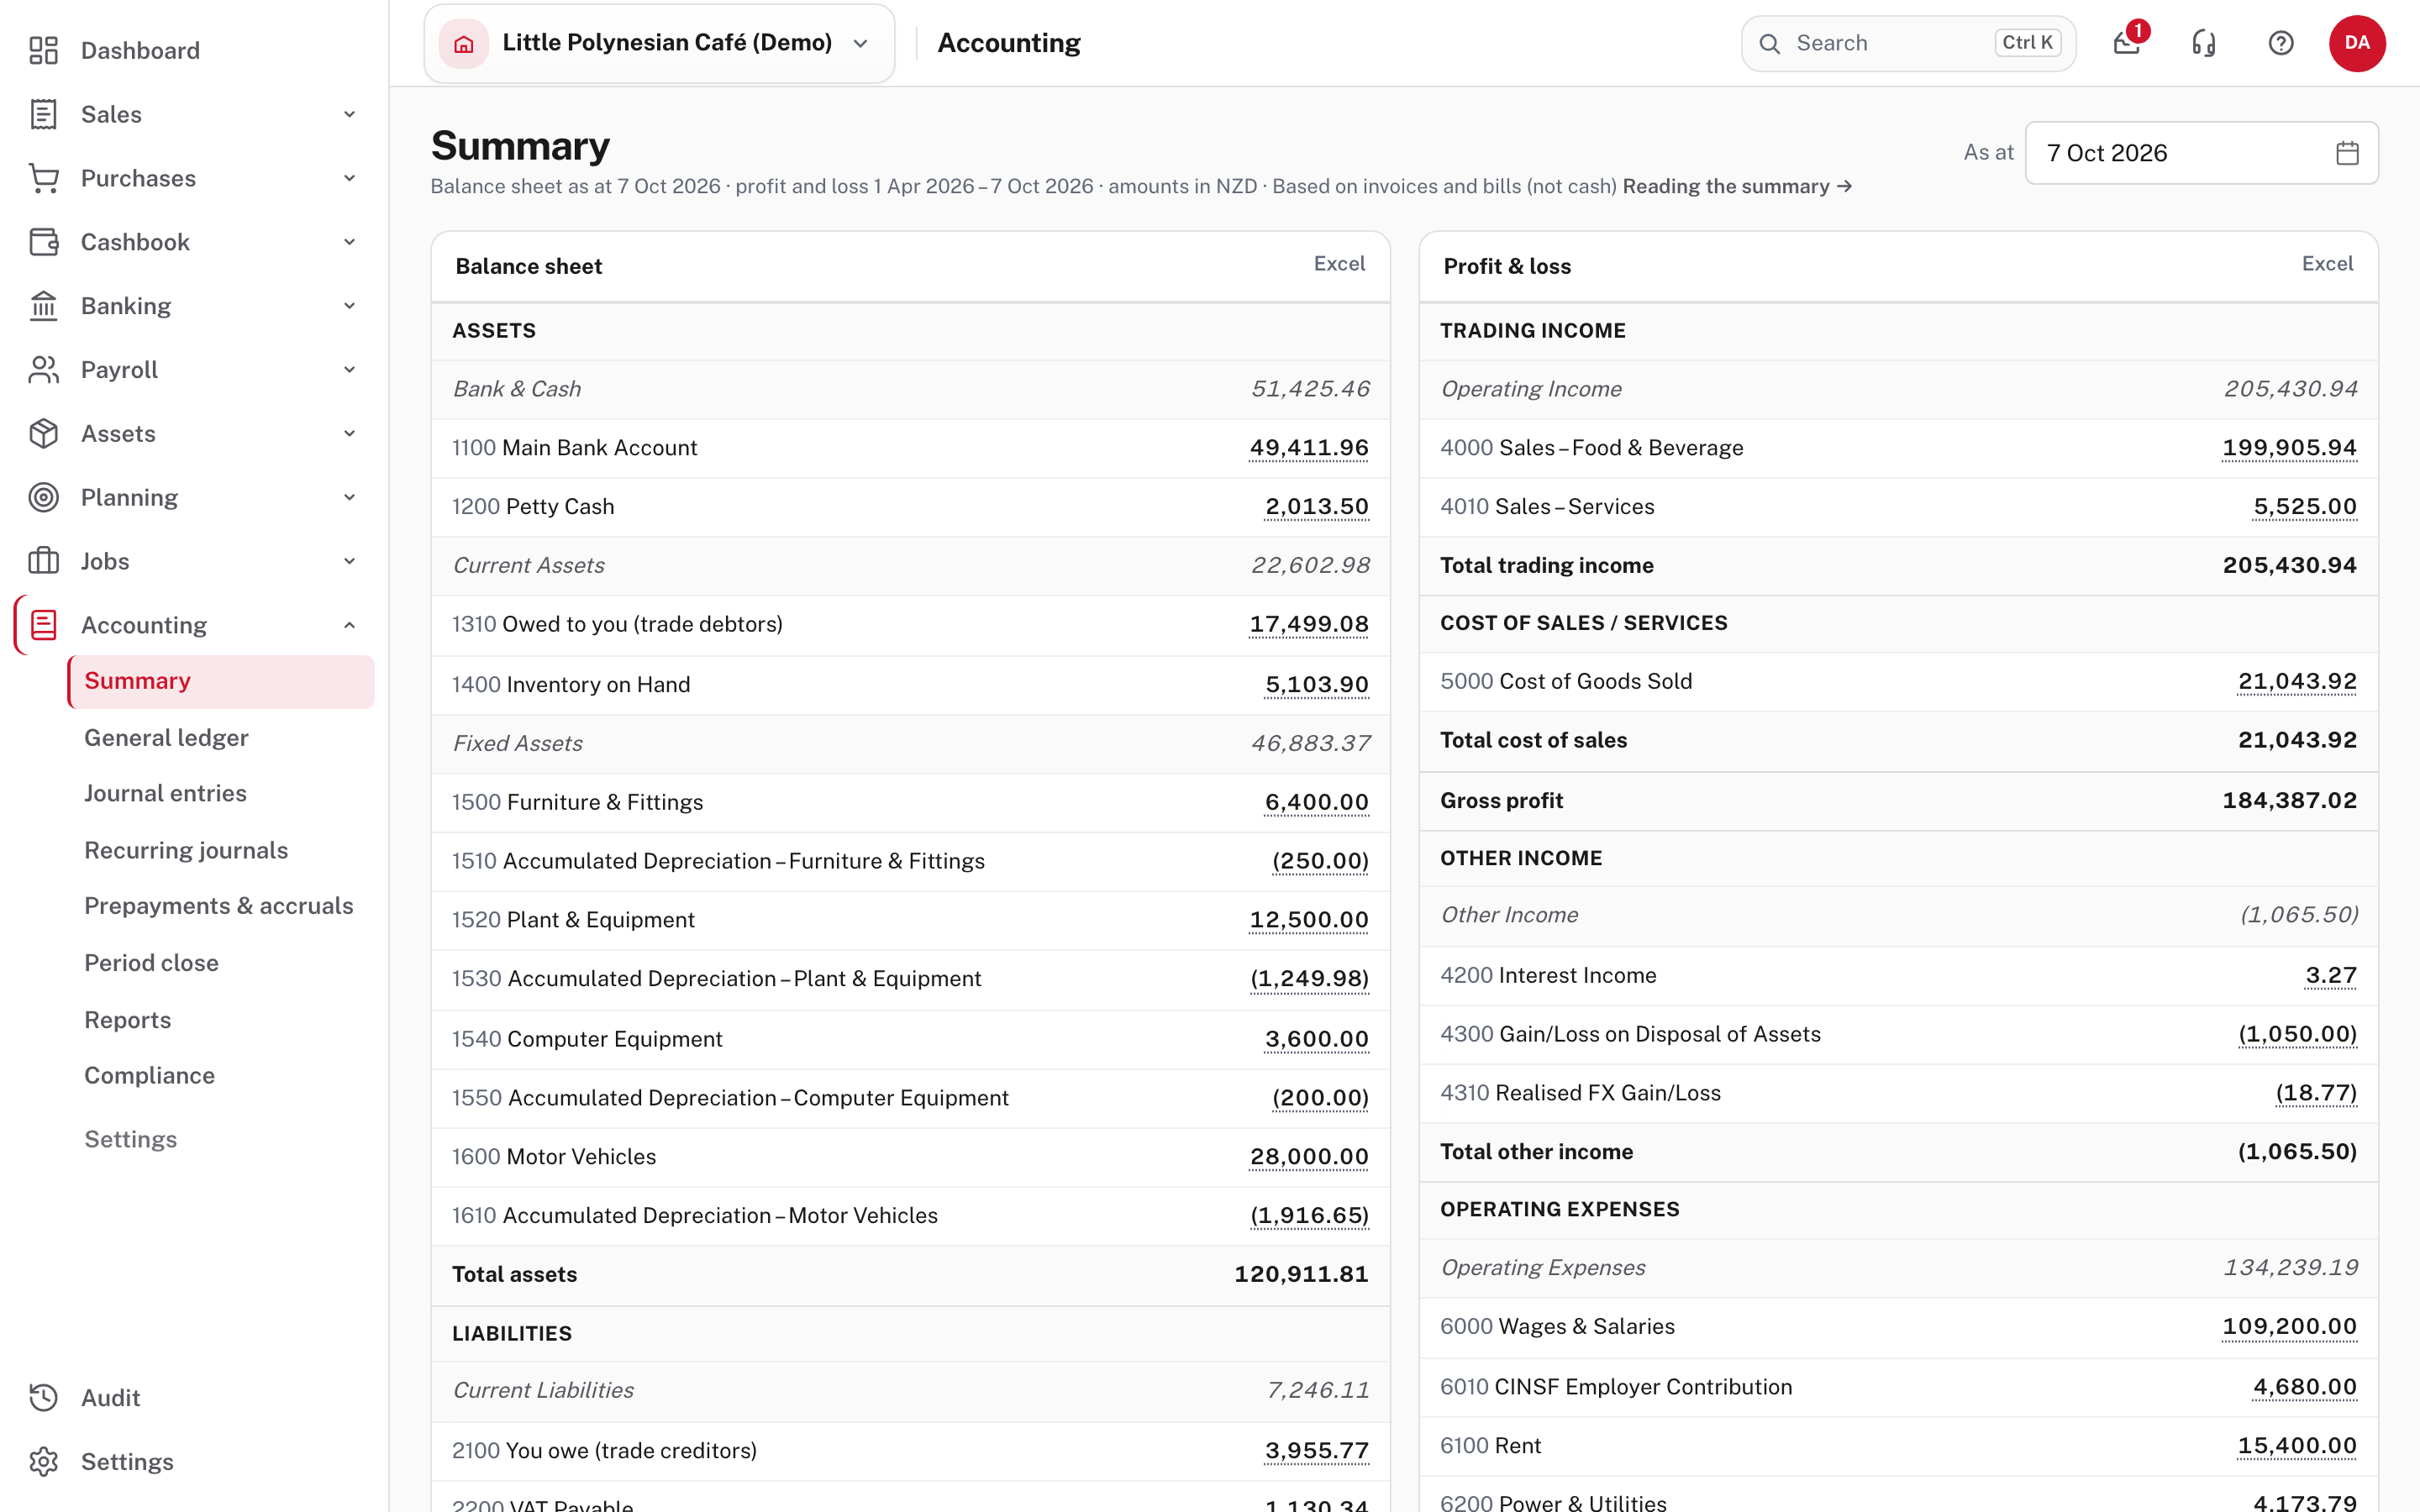The height and width of the screenshot is (1512, 2420).
Task: Export Profit & loss to Excel
Action: click(2327, 264)
